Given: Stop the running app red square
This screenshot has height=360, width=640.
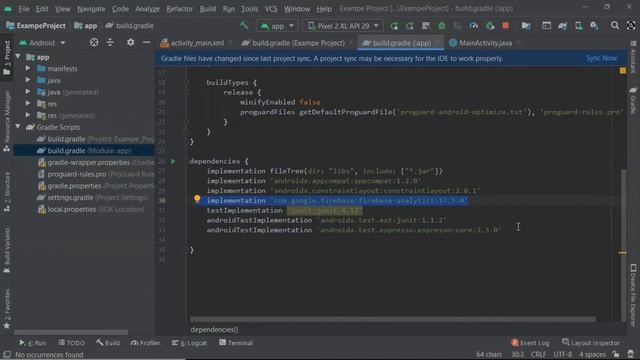Looking at the screenshot, I should pos(505,26).
